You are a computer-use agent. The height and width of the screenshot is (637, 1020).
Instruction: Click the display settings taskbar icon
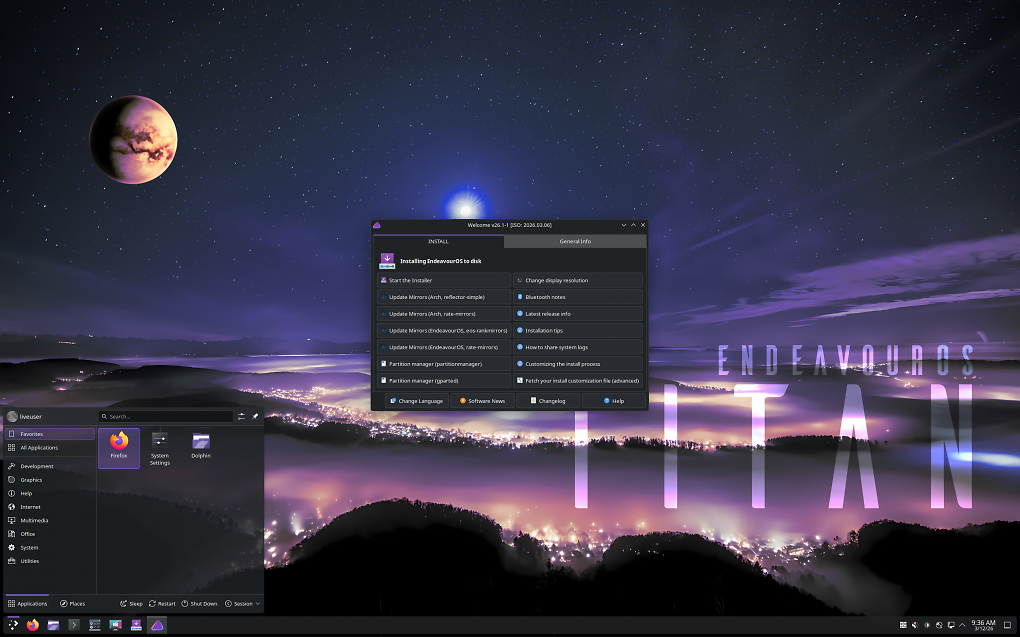point(115,625)
